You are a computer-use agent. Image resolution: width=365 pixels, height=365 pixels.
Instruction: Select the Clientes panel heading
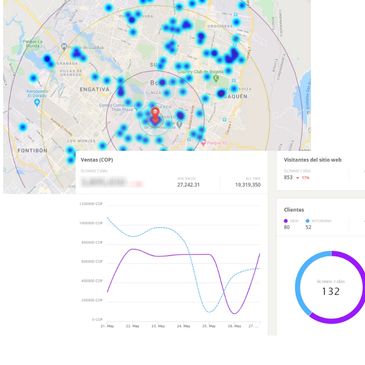pos(294,210)
